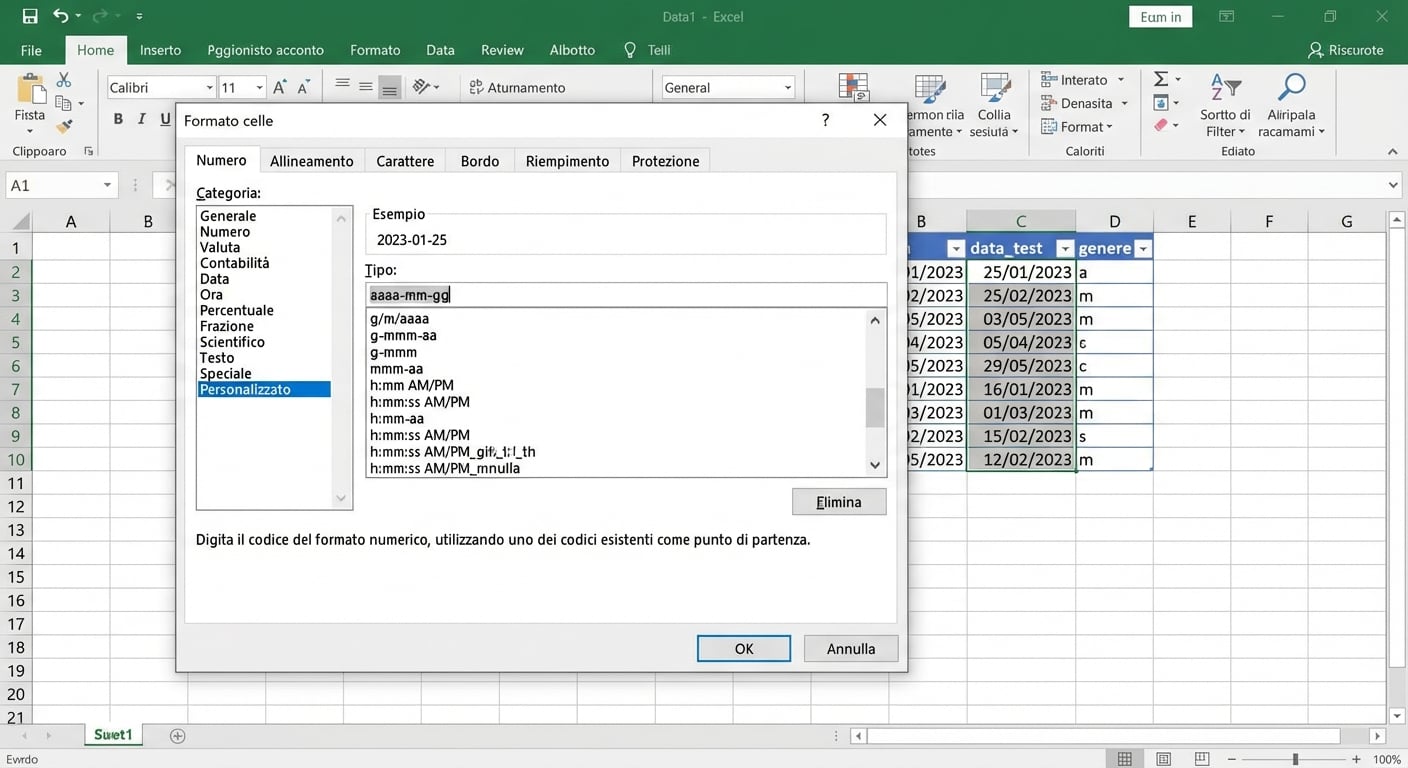Click the Aturnamento wrap text button
The image size is (1408, 768).
coord(517,88)
